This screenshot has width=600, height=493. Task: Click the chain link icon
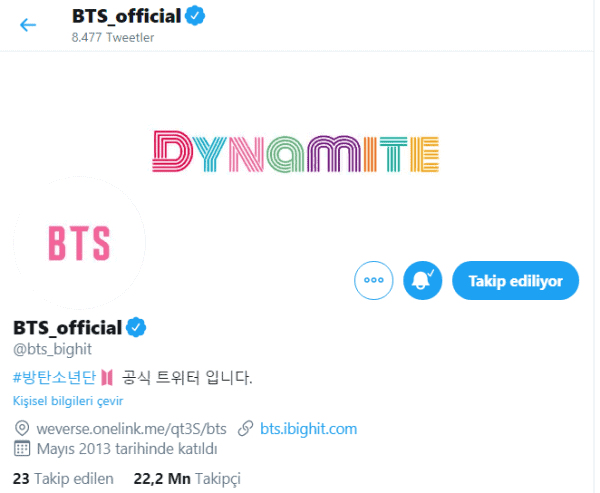[x=245, y=429]
